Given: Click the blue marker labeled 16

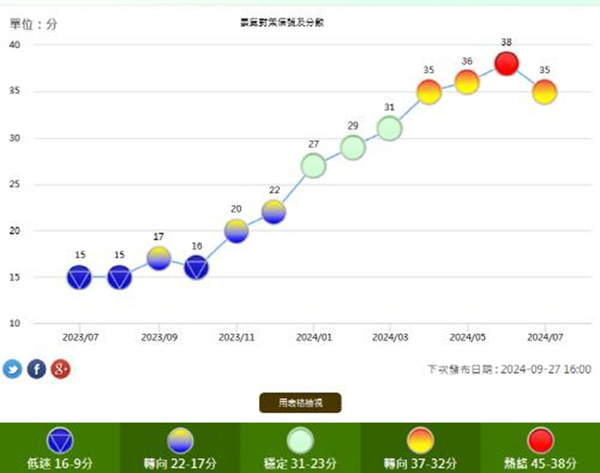Looking at the screenshot, I should (x=196, y=267).
